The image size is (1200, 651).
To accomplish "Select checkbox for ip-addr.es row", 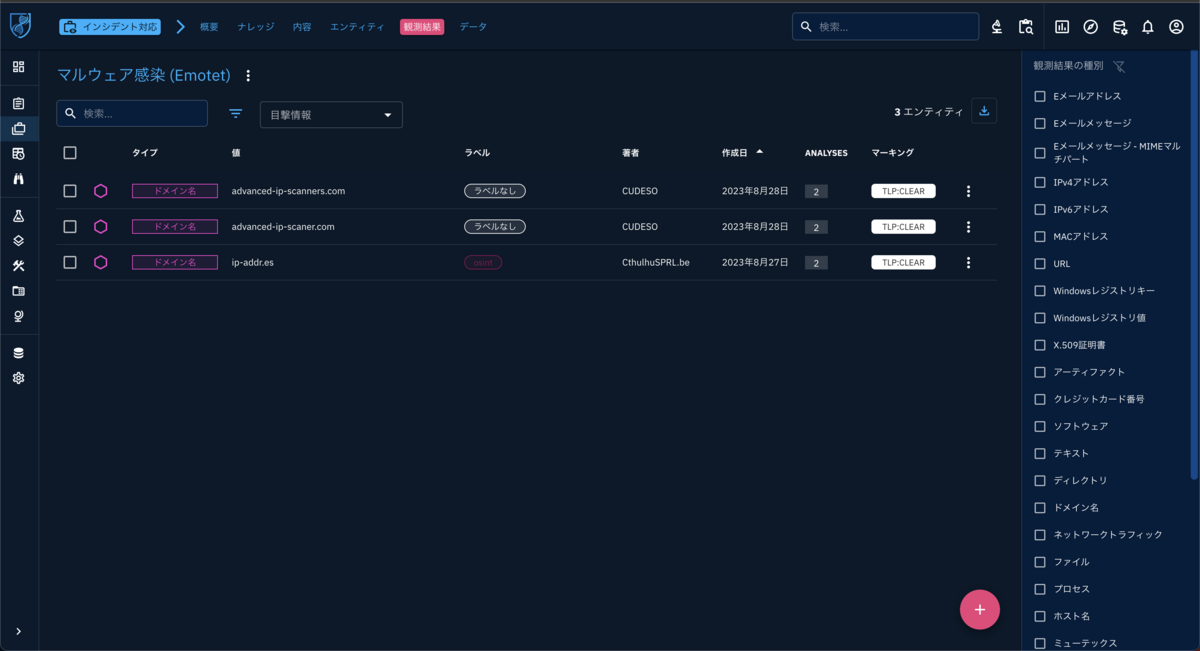I will pos(70,262).
